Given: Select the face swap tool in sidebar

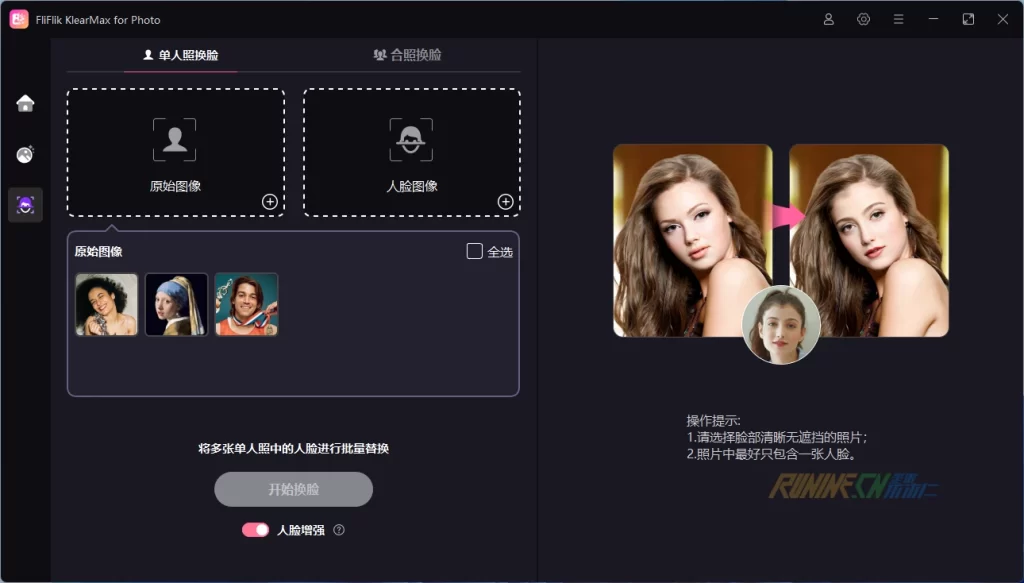Looking at the screenshot, I should [25, 205].
